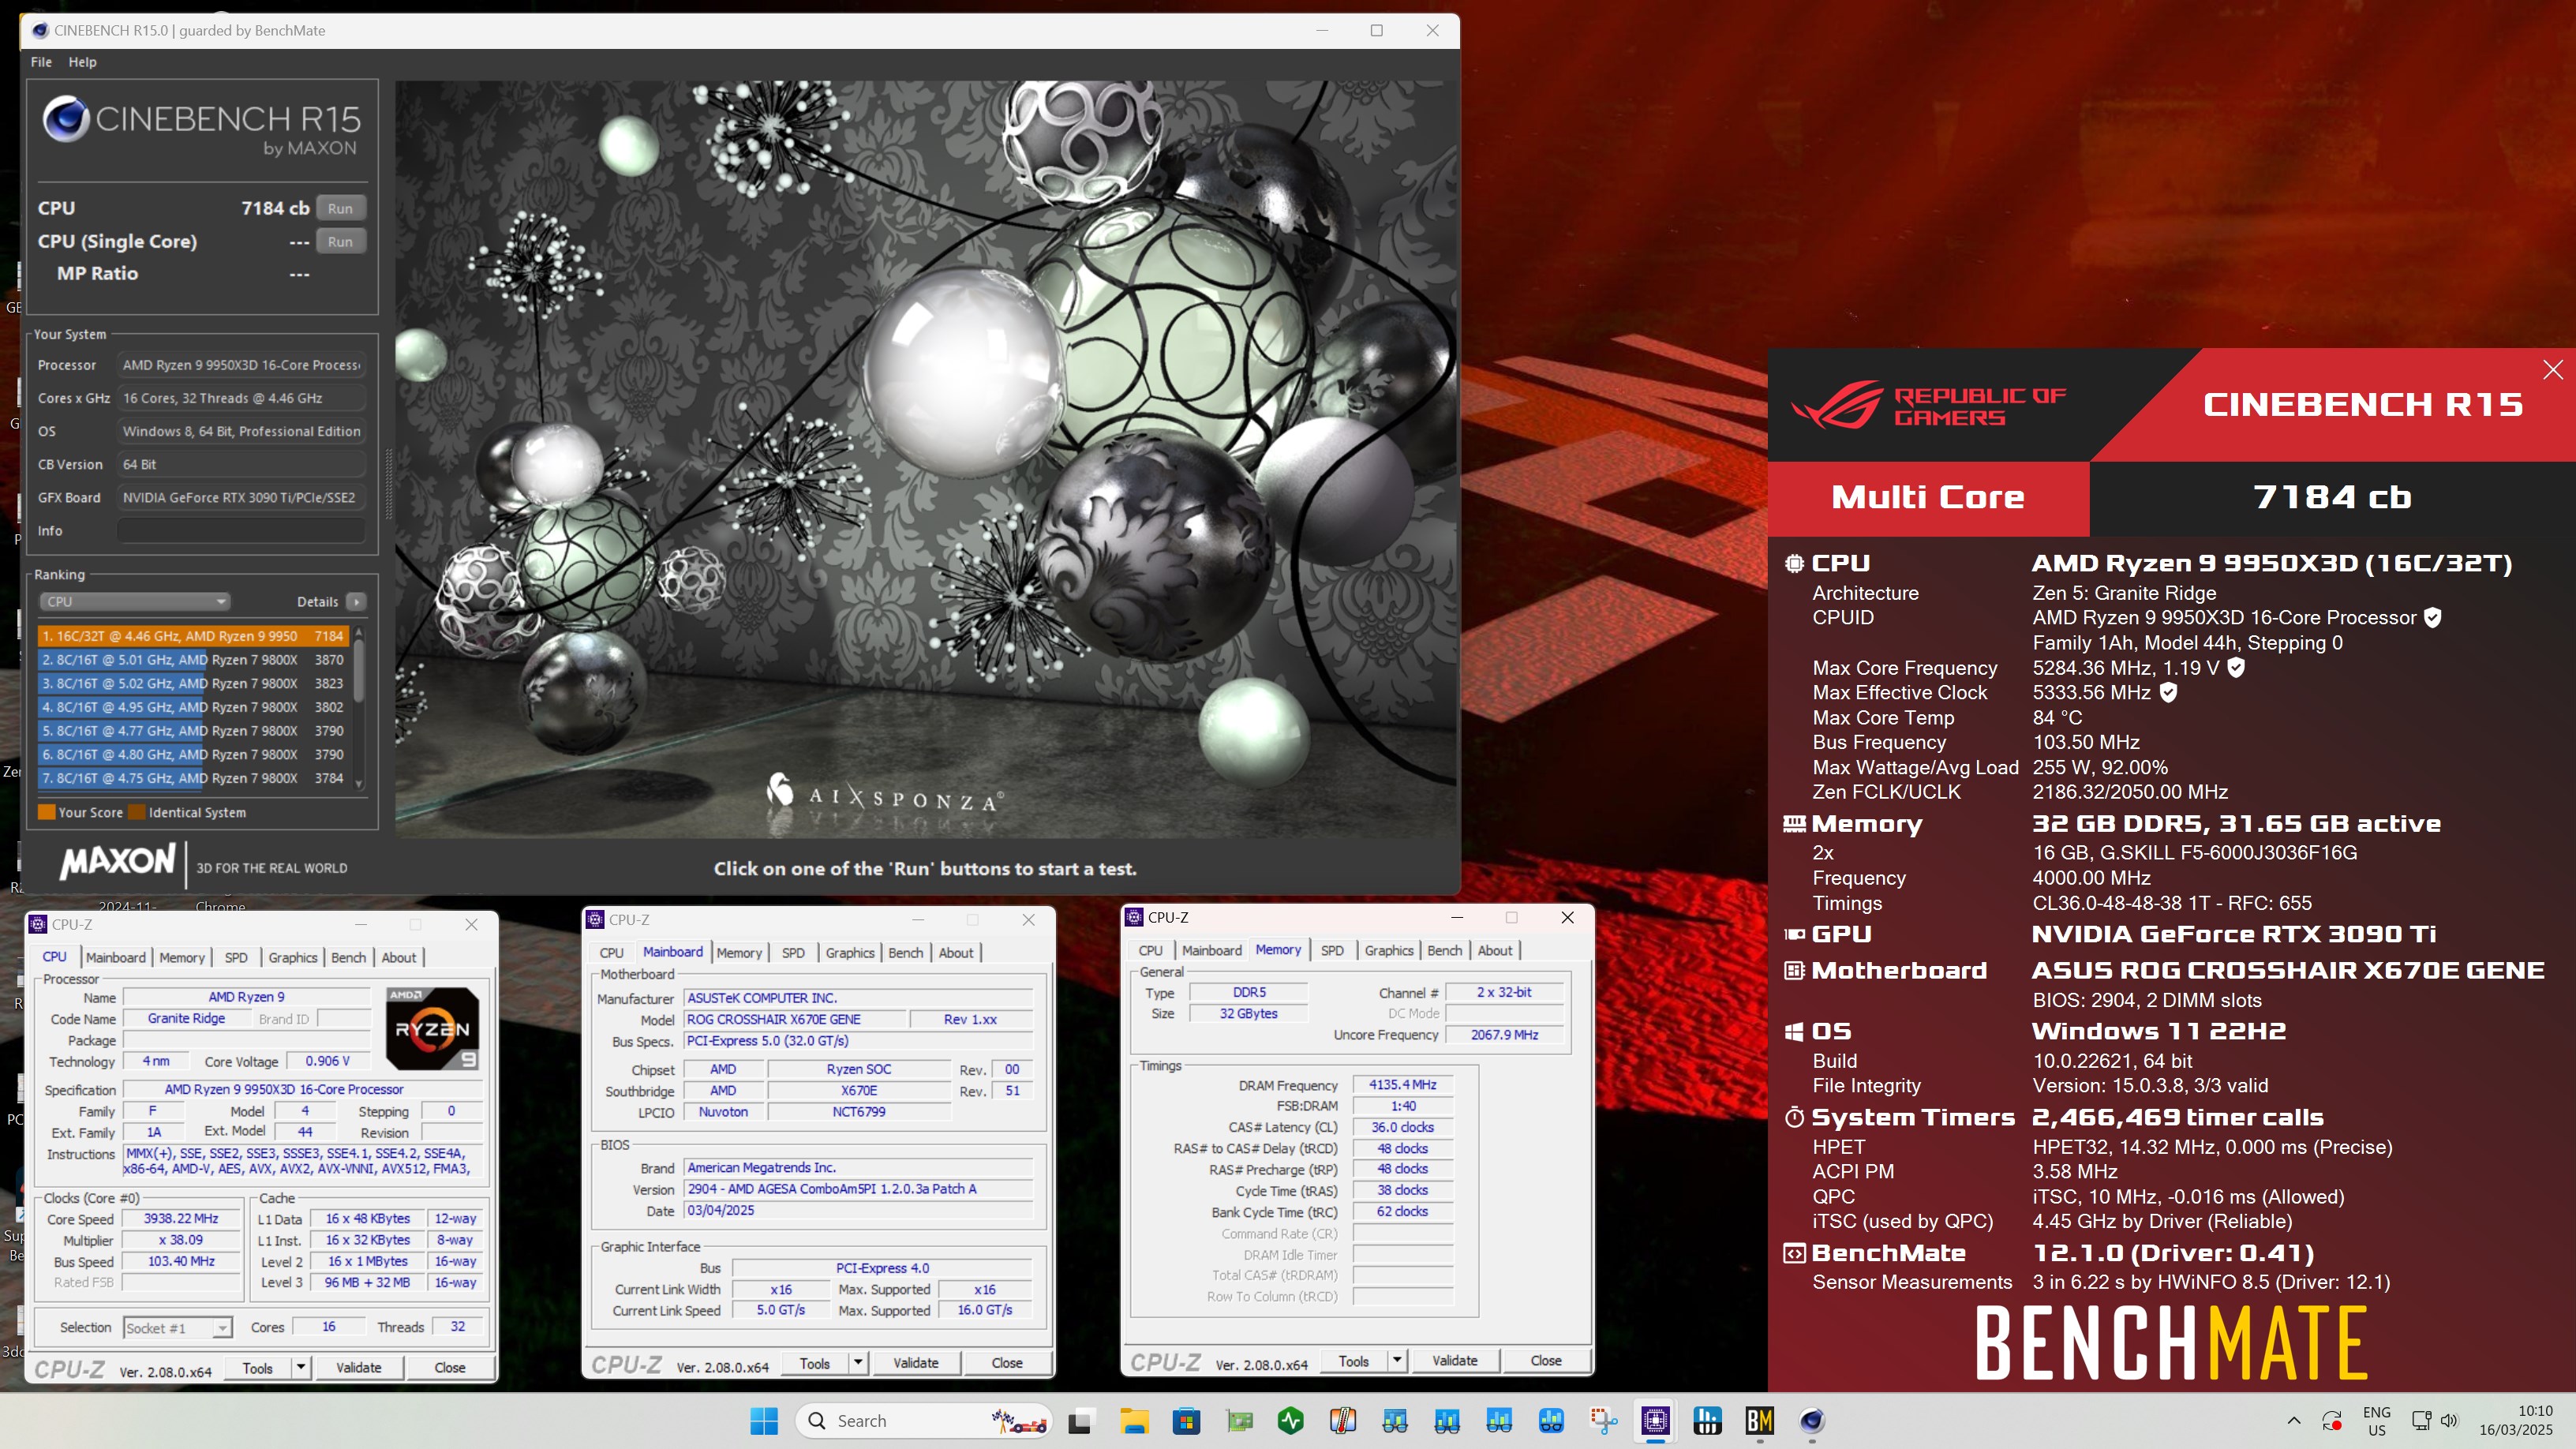This screenshot has width=2576, height=1449.
Task: Select ranking row 2 scoring 3870
Action: (192, 660)
